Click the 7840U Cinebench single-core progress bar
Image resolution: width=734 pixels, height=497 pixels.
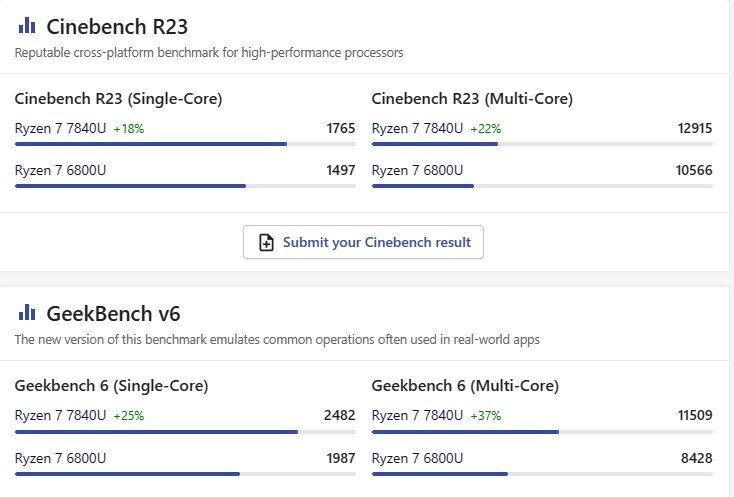point(185,144)
